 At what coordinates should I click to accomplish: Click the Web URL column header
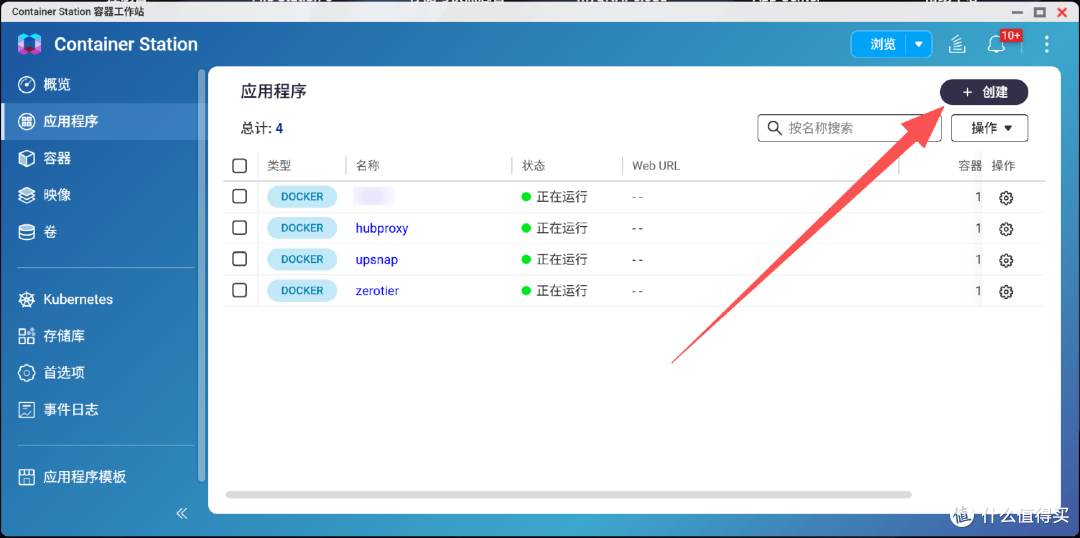click(x=656, y=166)
